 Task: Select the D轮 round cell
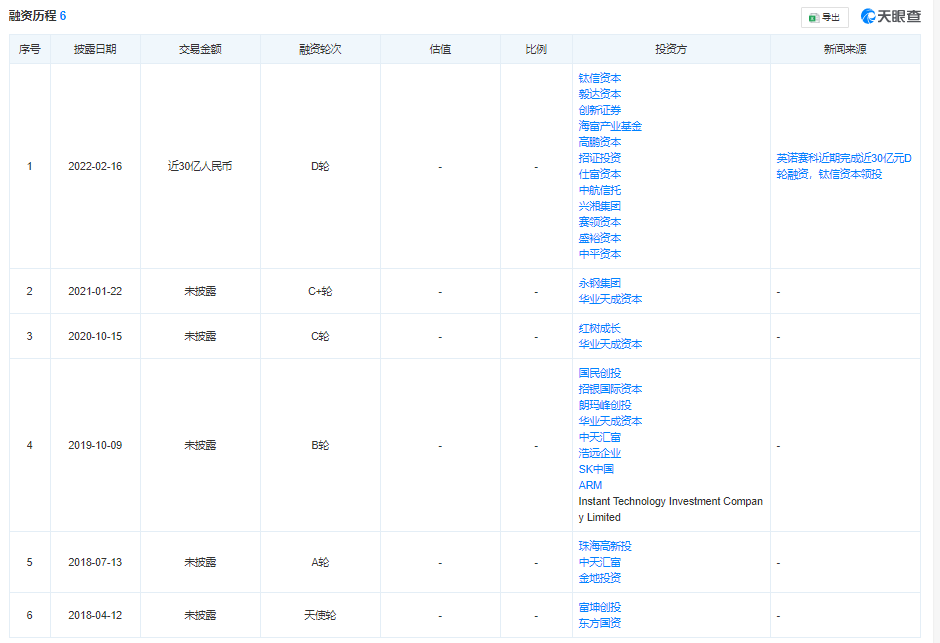tap(320, 167)
